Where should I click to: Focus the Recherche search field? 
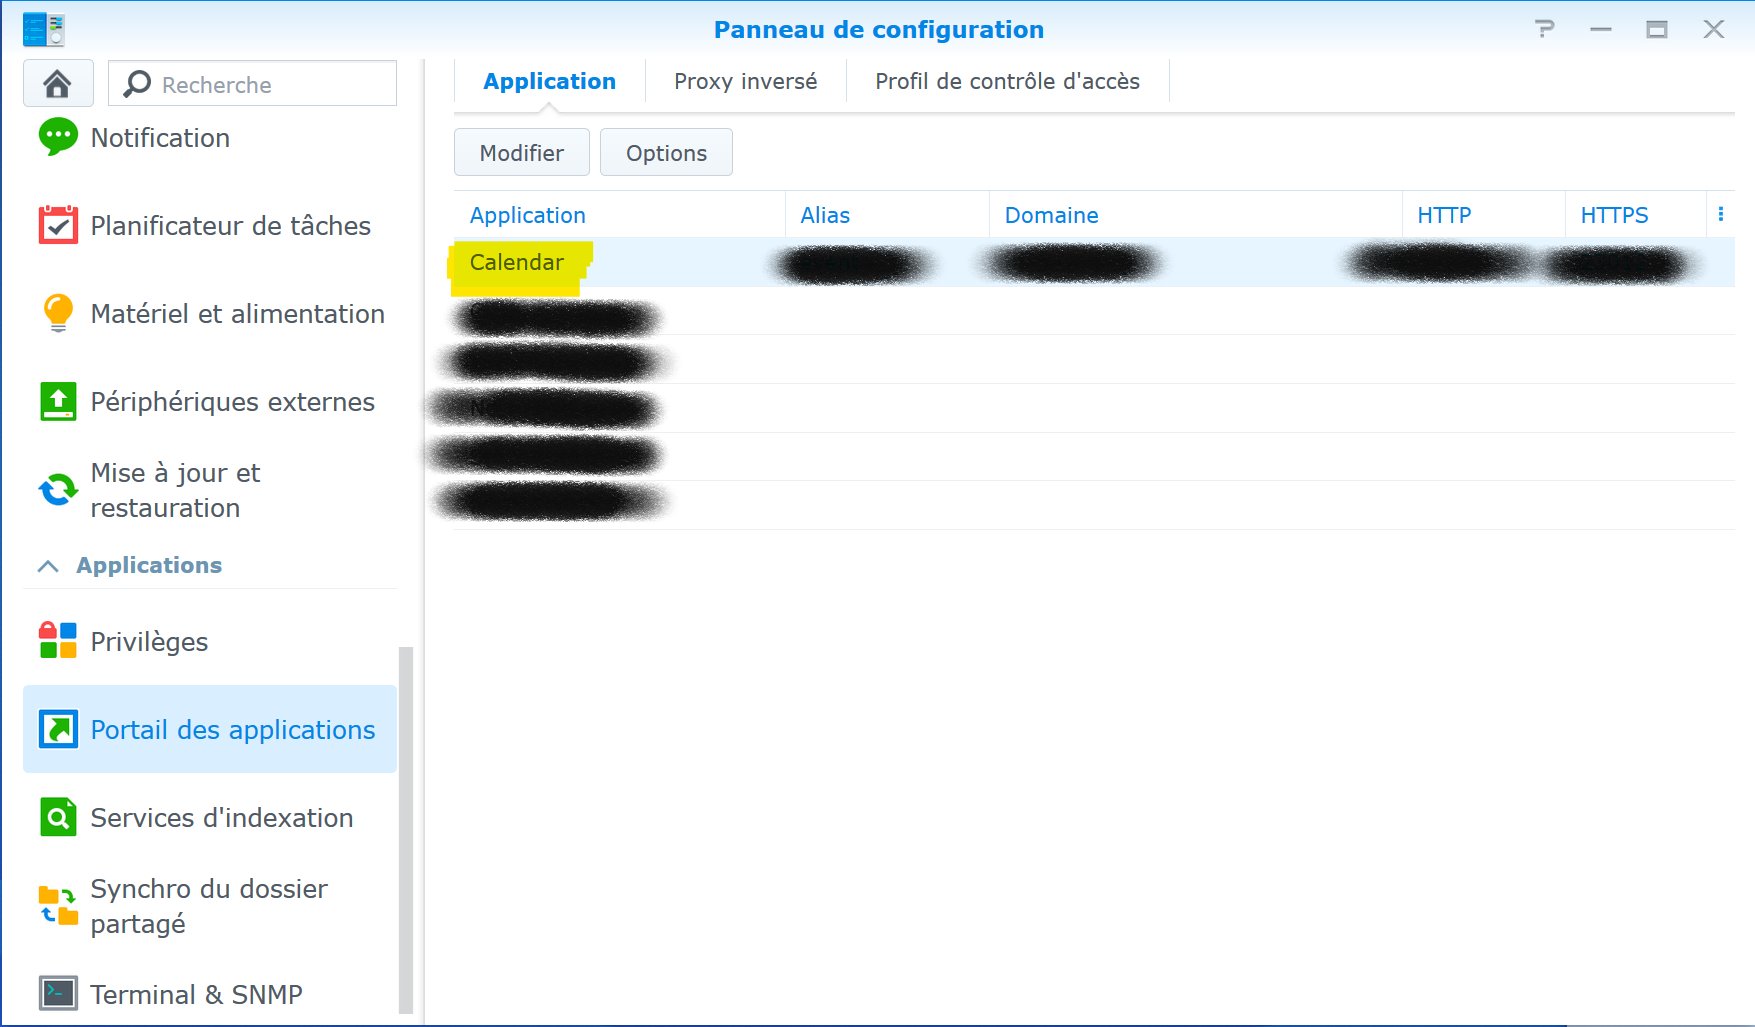pyautogui.click(x=252, y=84)
